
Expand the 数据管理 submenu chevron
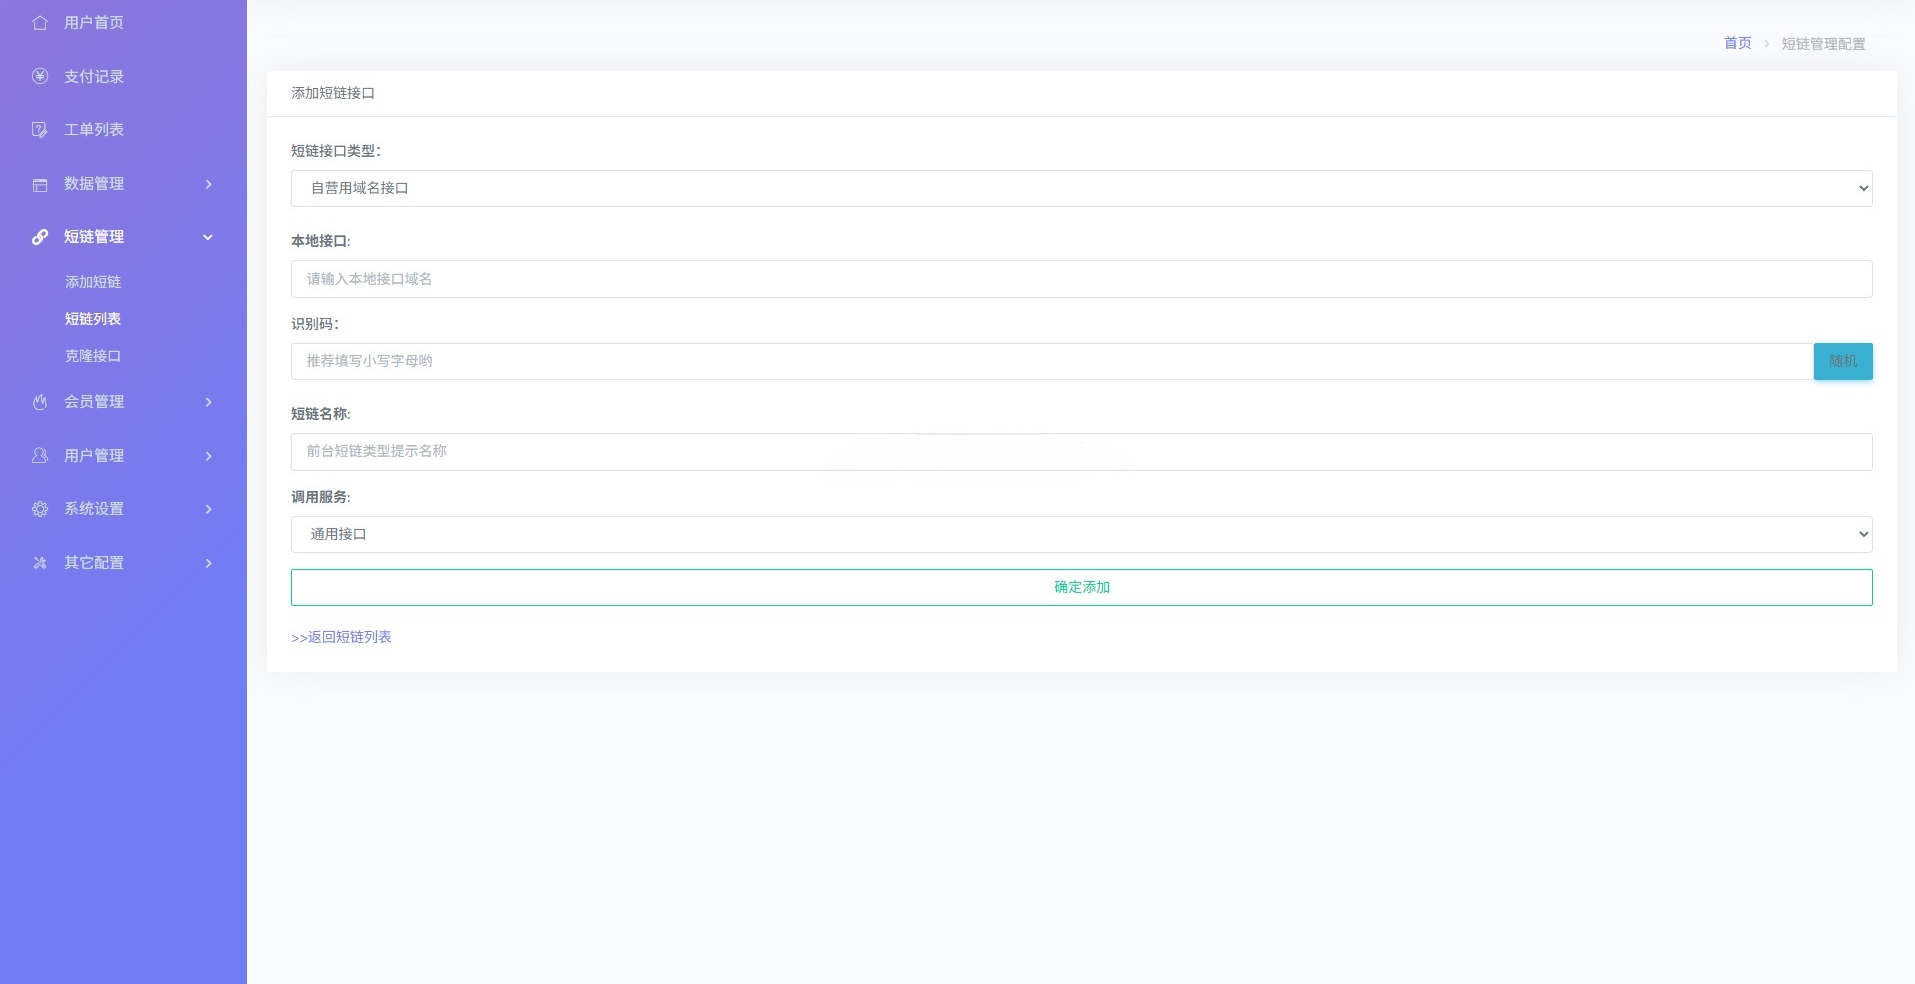[x=208, y=184]
